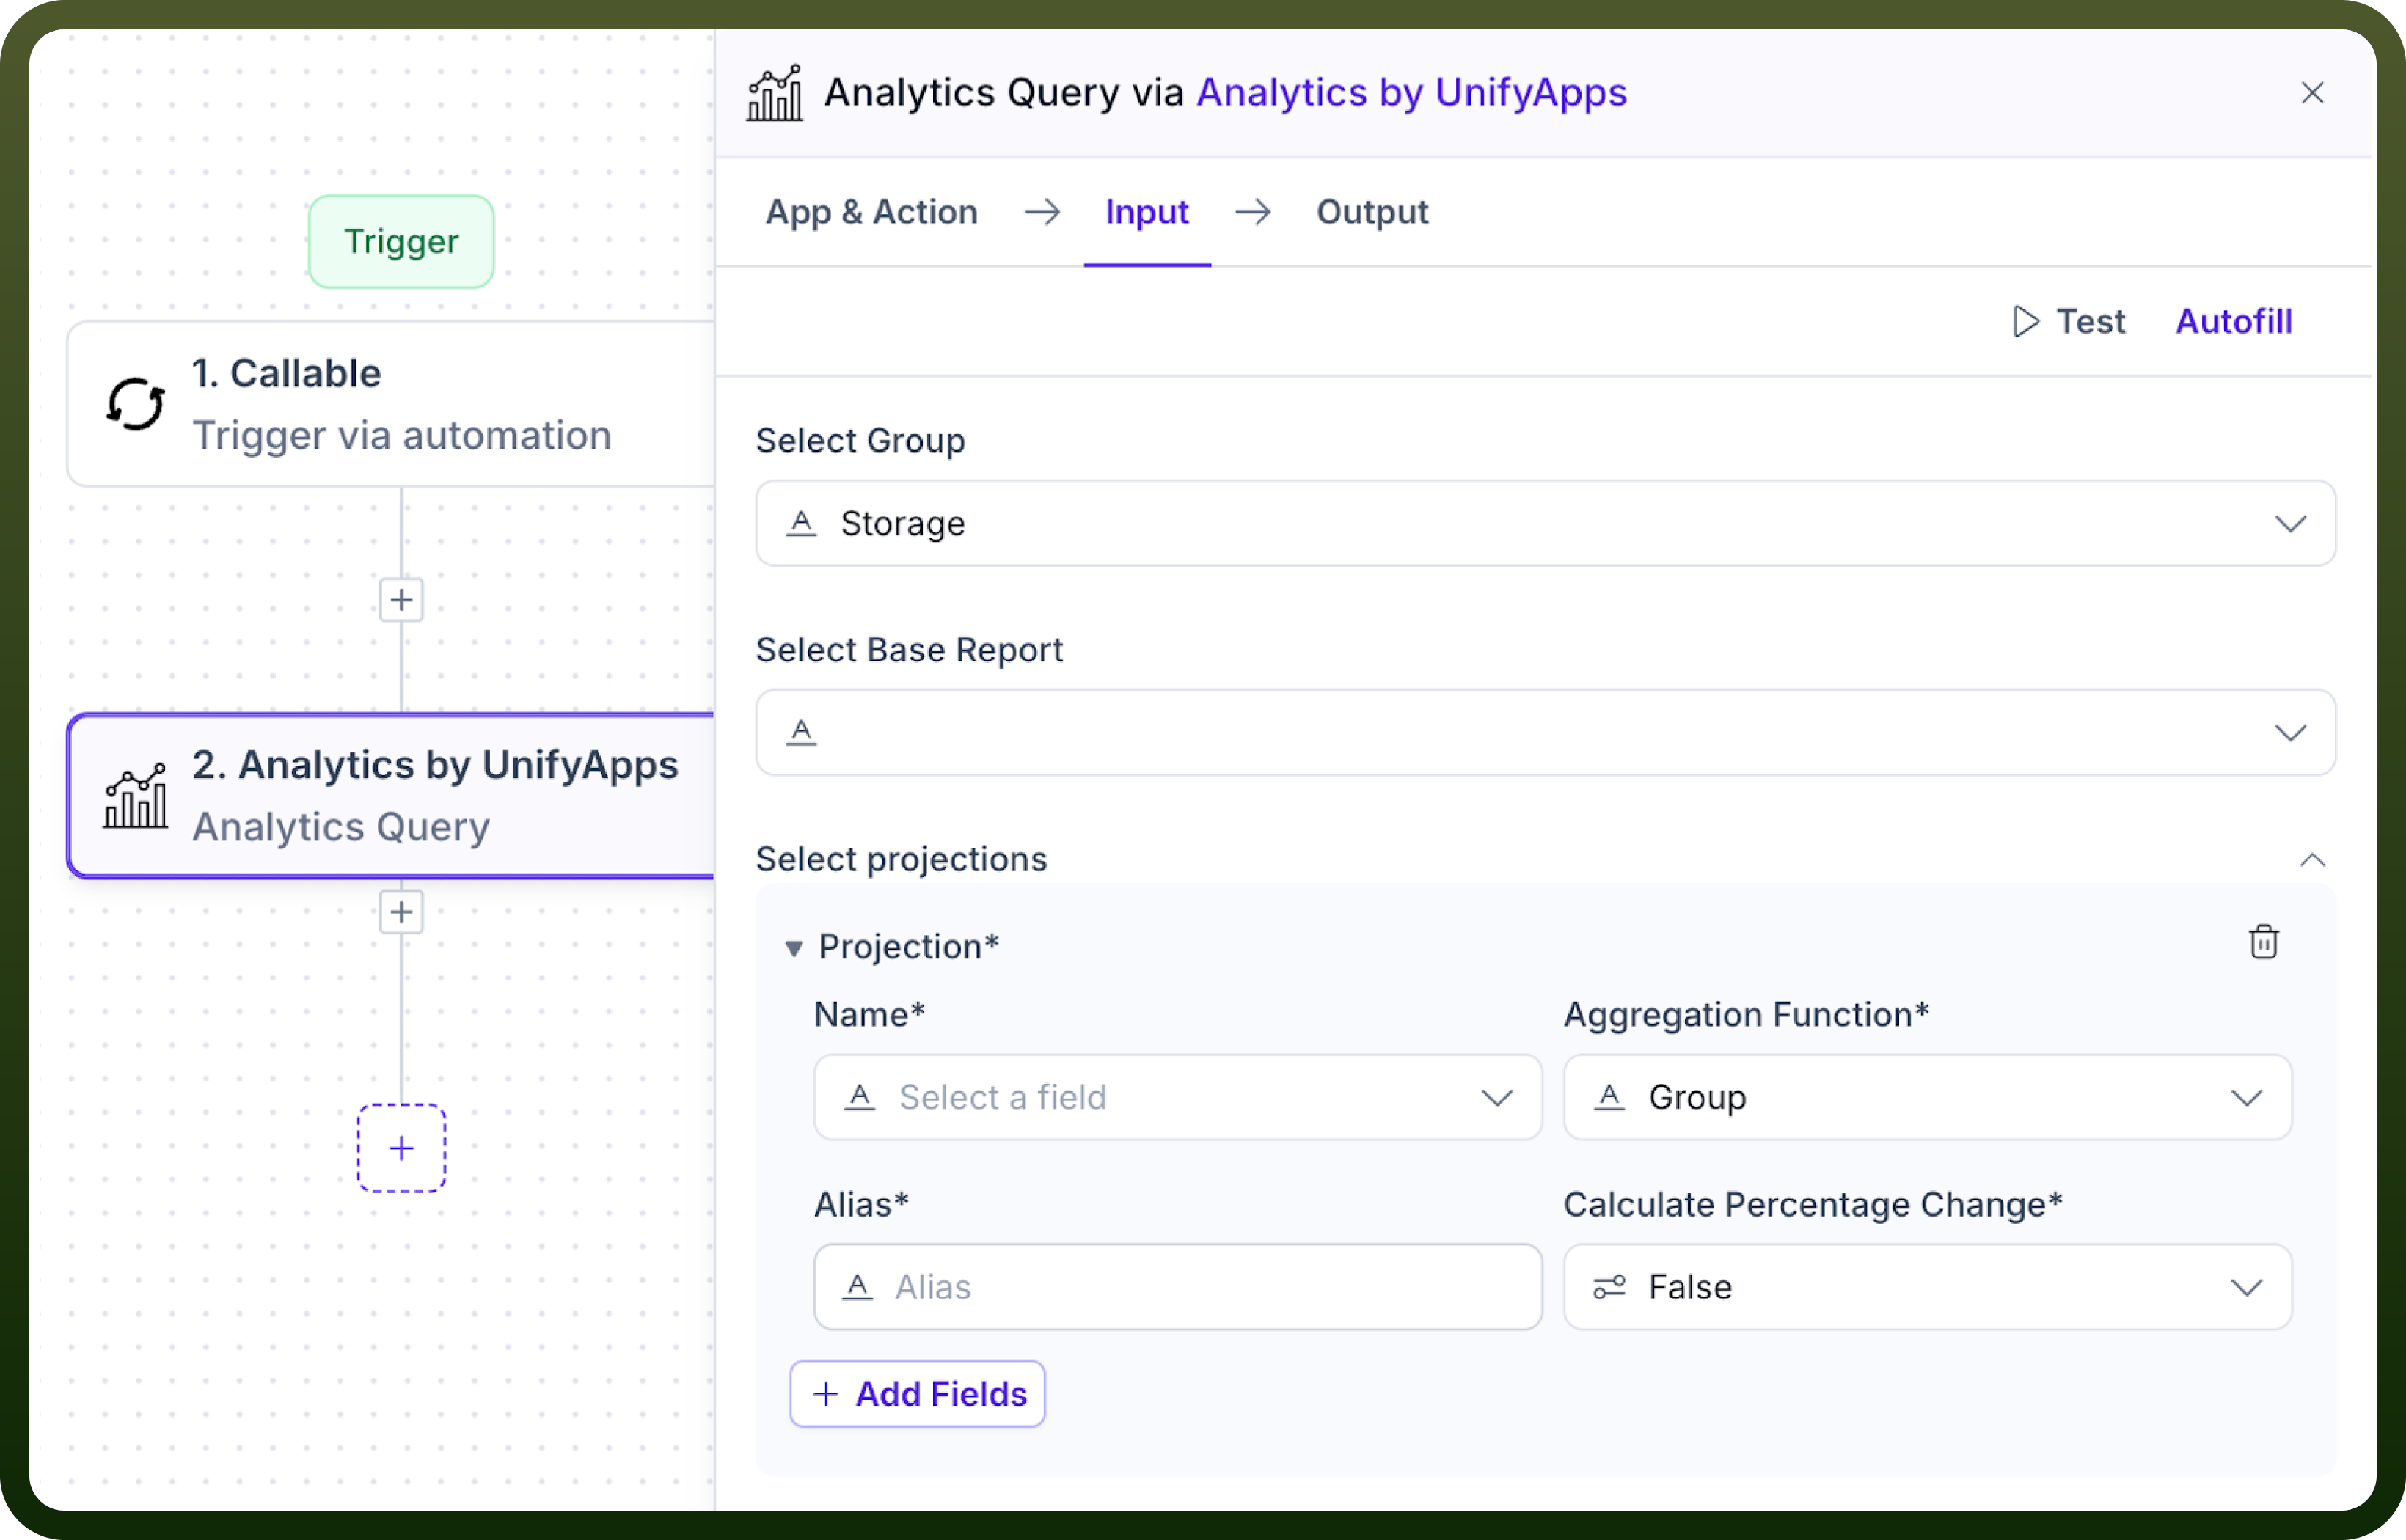
Task: Click text-type icon in Select Group field
Action: tap(801, 523)
